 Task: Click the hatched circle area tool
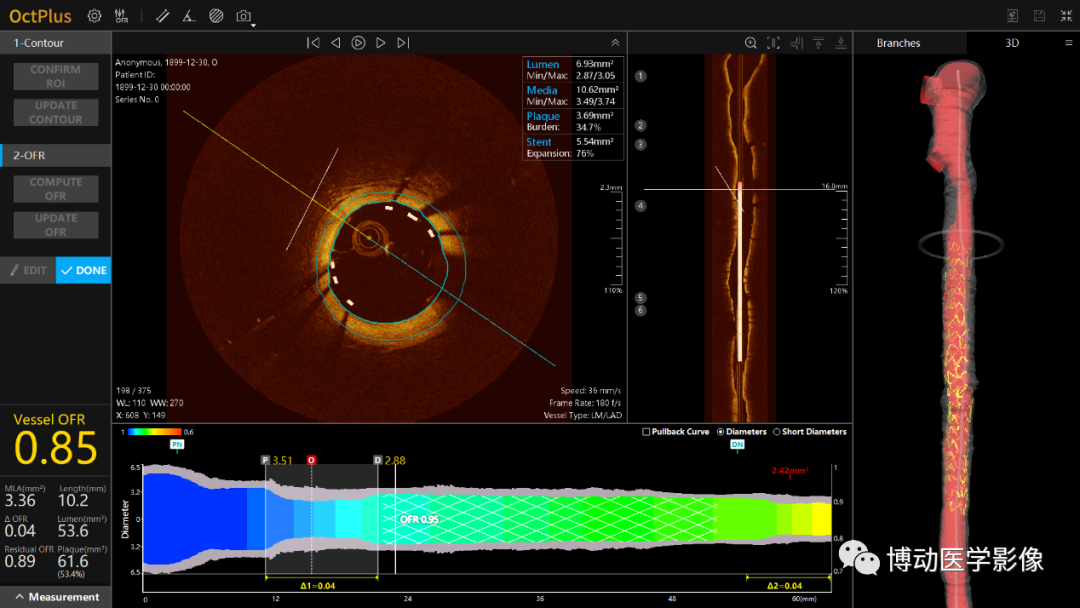click(216, 16)
